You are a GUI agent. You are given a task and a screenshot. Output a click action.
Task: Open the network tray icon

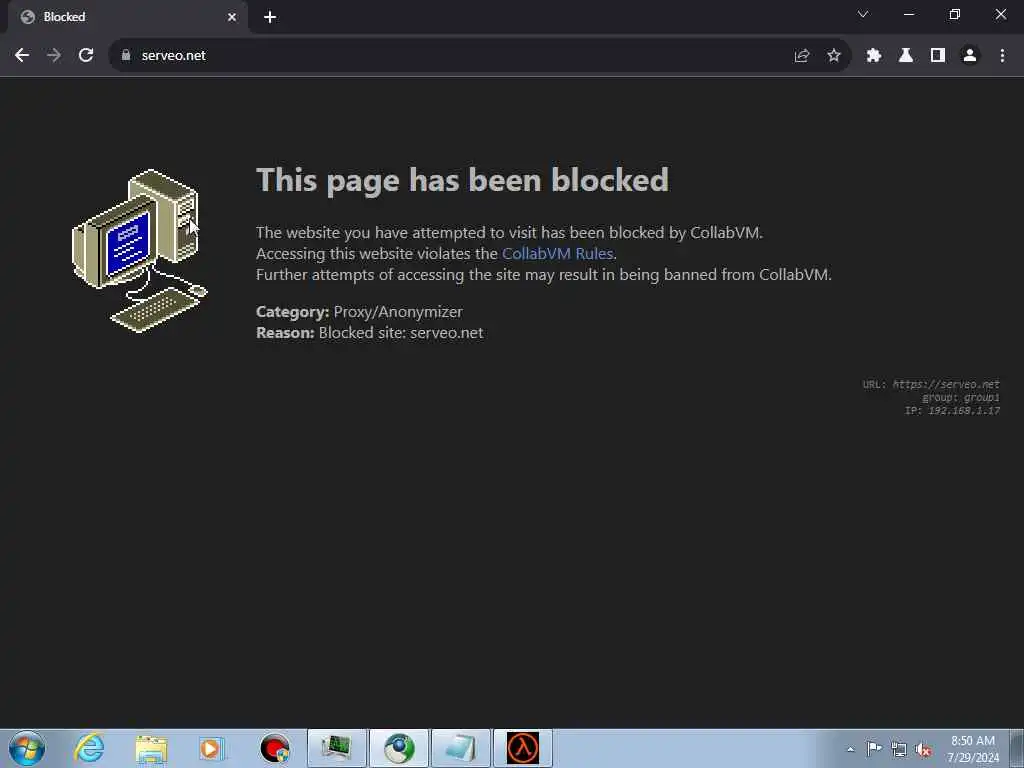(x=899, y=749)
